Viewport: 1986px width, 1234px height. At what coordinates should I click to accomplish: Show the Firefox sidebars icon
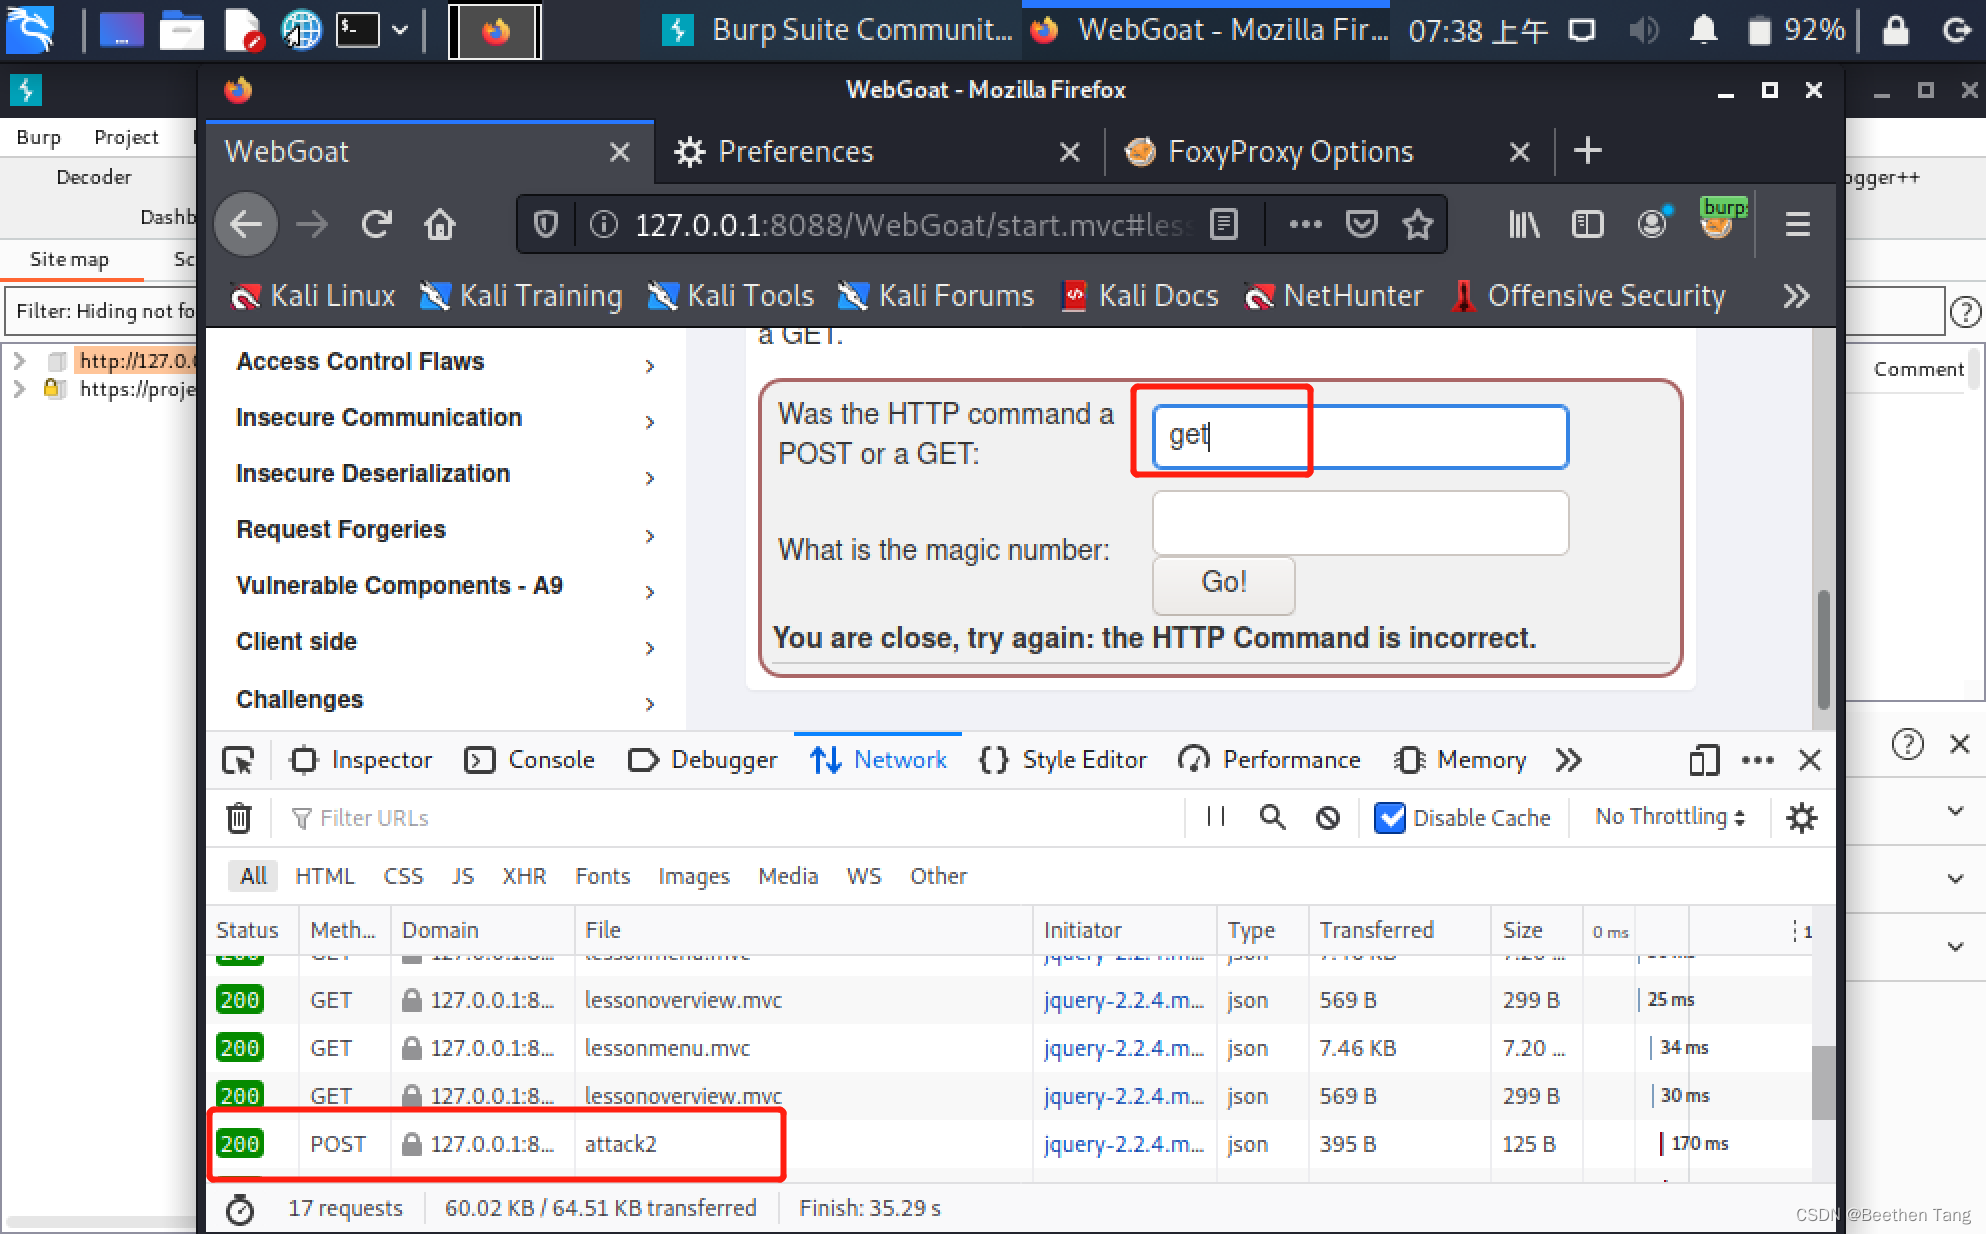point(1587,224)
